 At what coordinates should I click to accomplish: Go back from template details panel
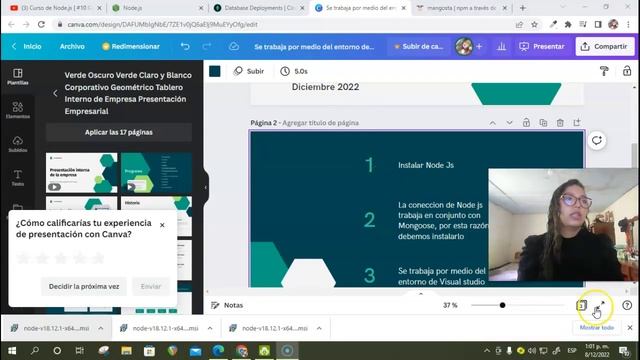pos(56,93)
